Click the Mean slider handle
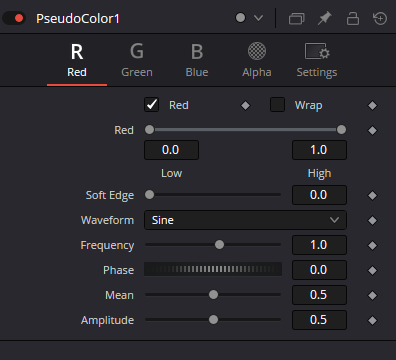This screenshot has height=360, width=396. [x=213, y=295]
